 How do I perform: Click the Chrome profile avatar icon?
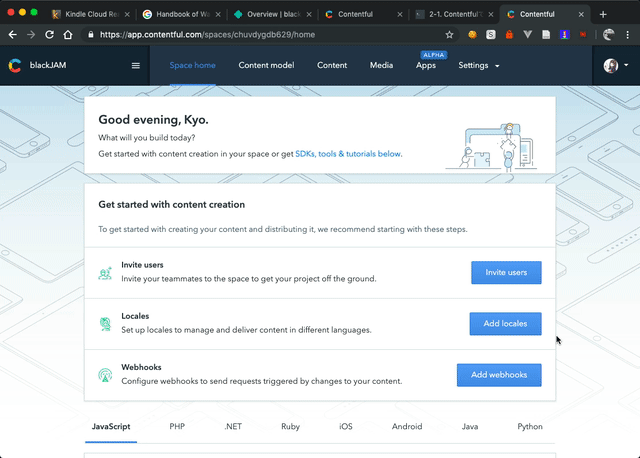609,35
